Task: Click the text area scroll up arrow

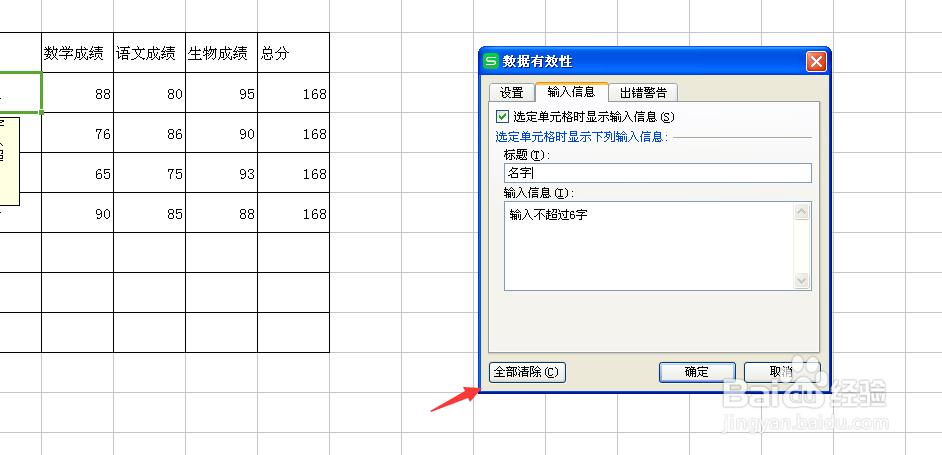Action: pyautogui.click(x=801, y=212)
